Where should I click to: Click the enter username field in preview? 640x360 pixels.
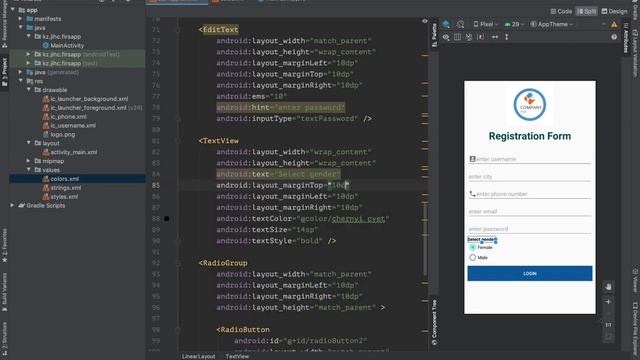(x=530, y=159)
